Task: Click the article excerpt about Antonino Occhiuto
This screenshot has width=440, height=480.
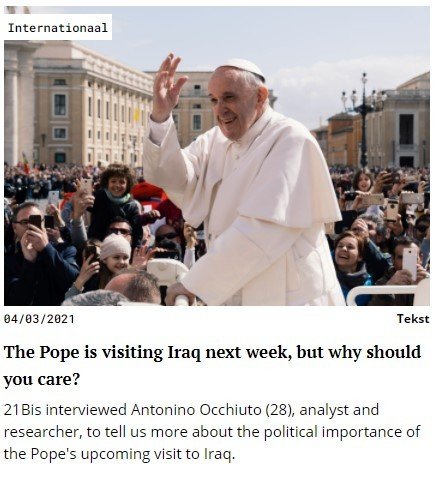Action: [212, 432]
